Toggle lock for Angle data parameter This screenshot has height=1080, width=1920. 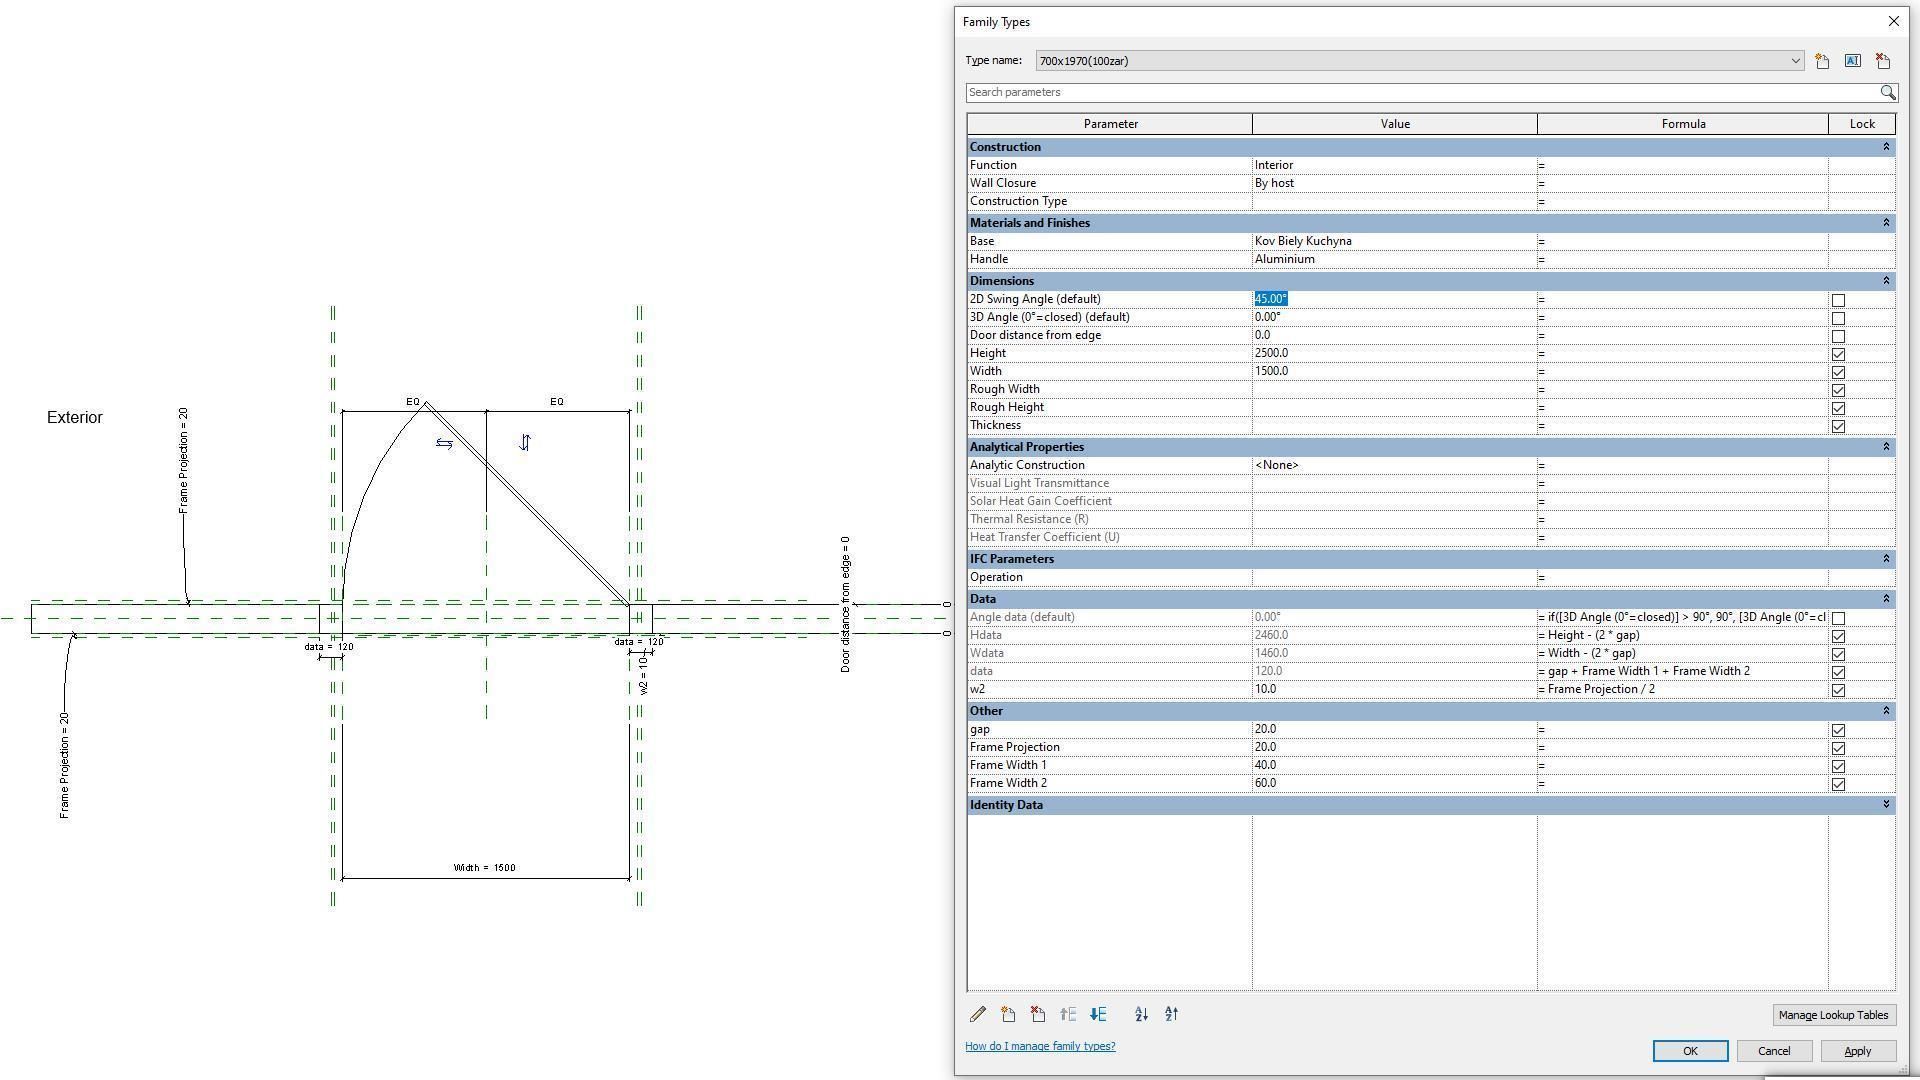(x=1838, y=618)
